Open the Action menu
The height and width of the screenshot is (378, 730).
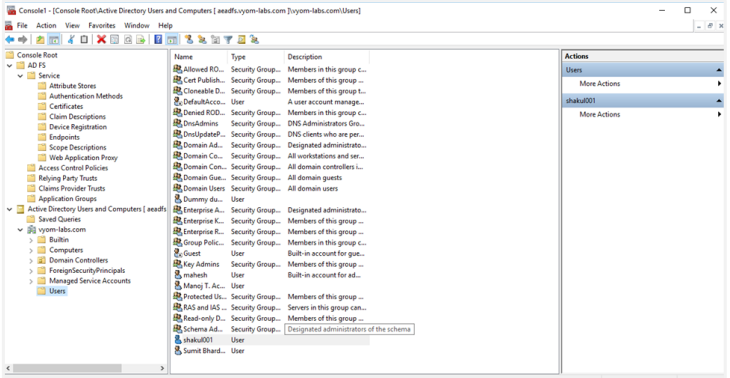click(46, 26)
